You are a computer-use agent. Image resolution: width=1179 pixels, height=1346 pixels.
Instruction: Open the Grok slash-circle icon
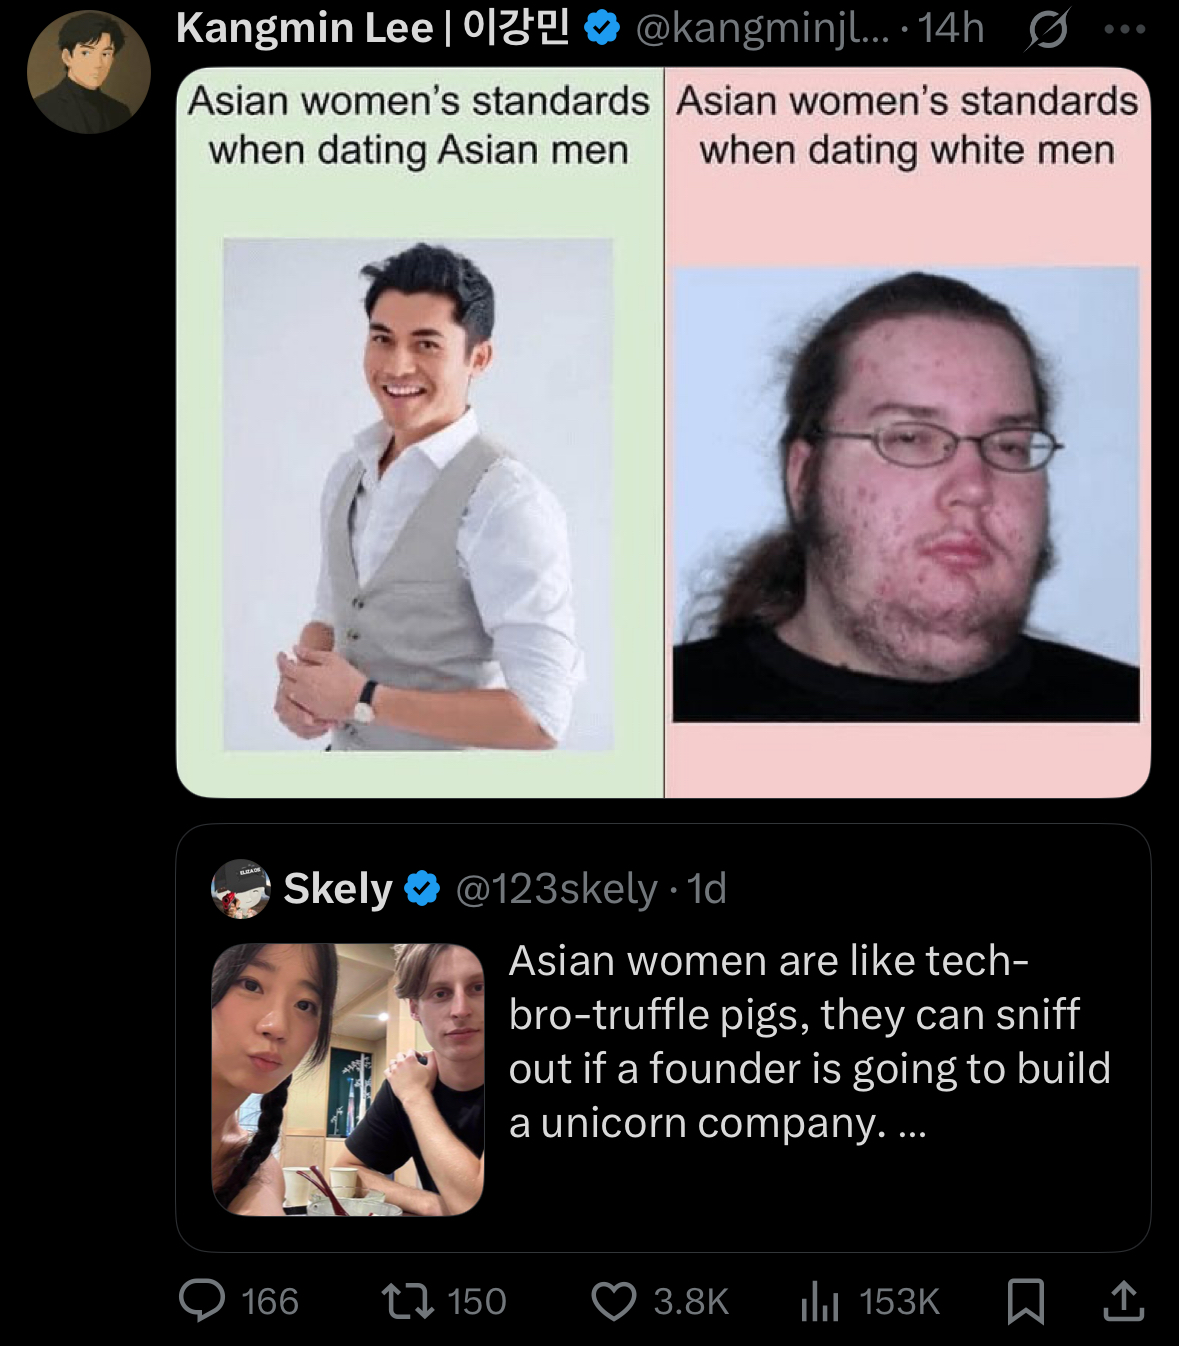tap(1047, 29)
